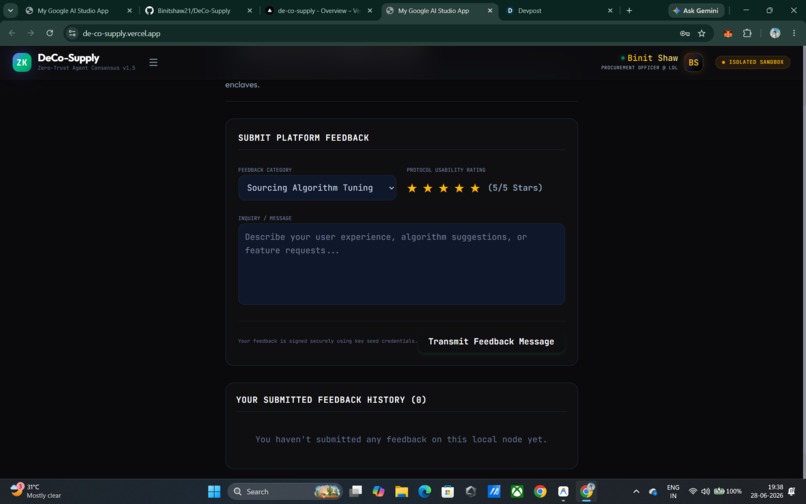This screenshot has height=504, width=806.
Task: Open the ENG IN language switcher
Action: [x=673, y=492]
